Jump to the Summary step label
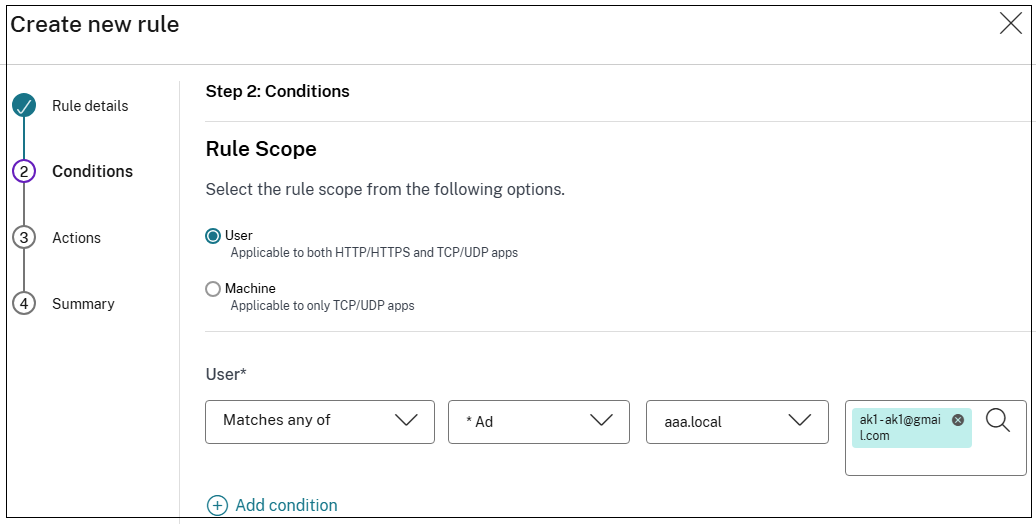The image size is (1036, 524). 83,304
